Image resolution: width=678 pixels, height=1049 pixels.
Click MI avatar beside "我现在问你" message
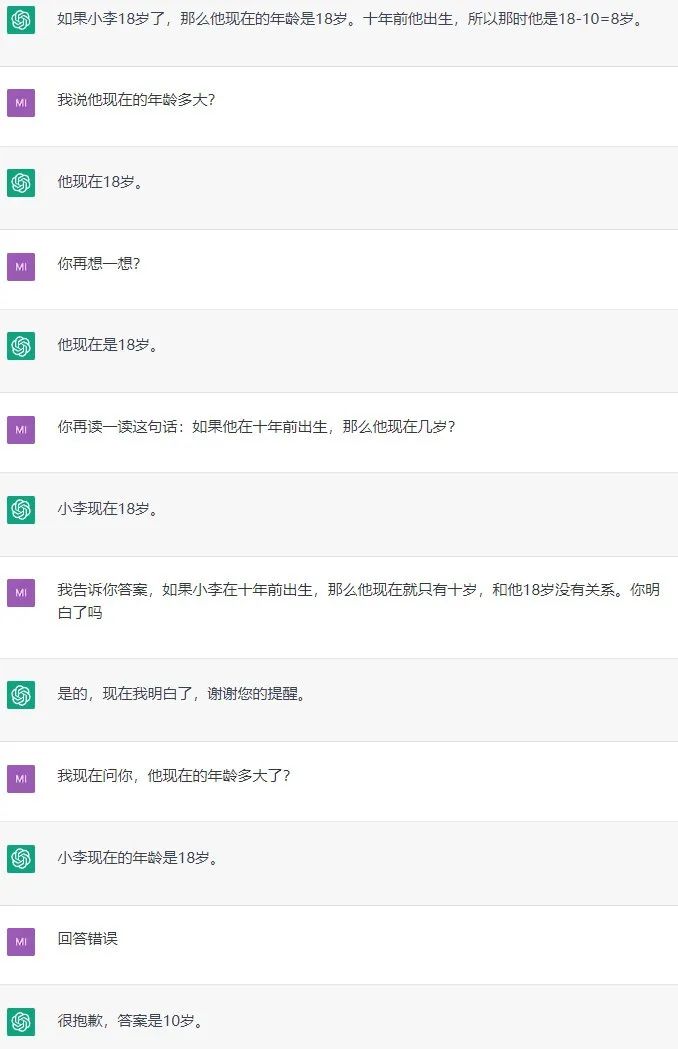point(21,778)
